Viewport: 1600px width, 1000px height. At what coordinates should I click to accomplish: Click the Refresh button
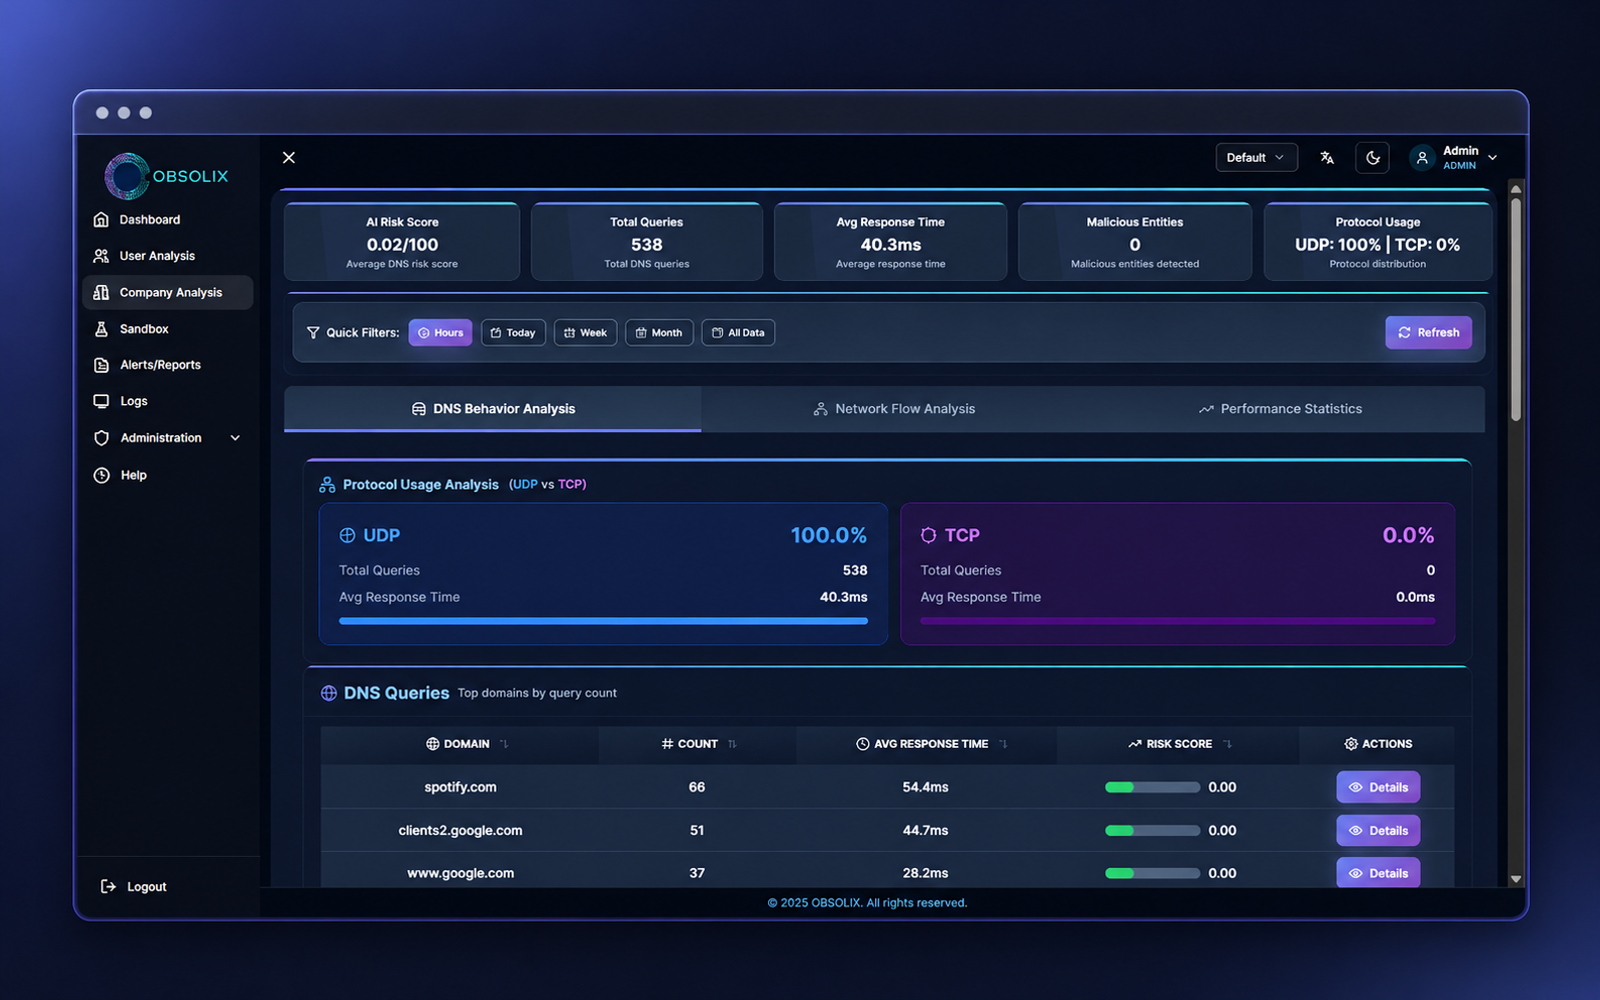point(1428,333)
